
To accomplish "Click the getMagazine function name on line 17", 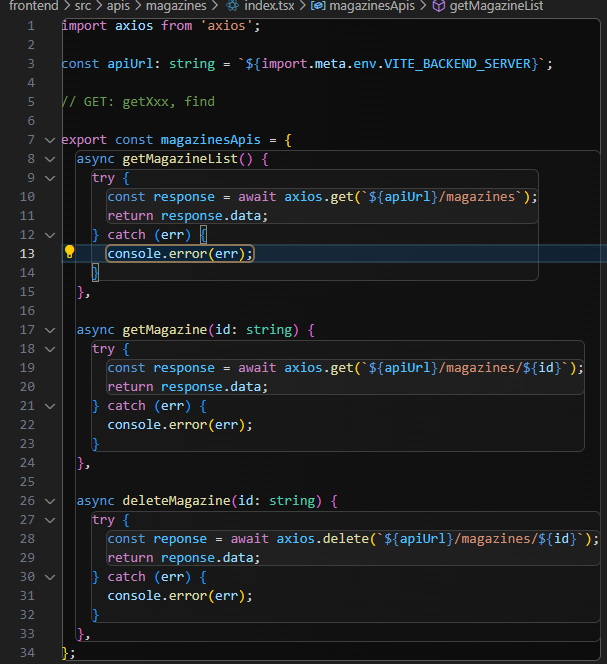I will click(x=165, y=330).
